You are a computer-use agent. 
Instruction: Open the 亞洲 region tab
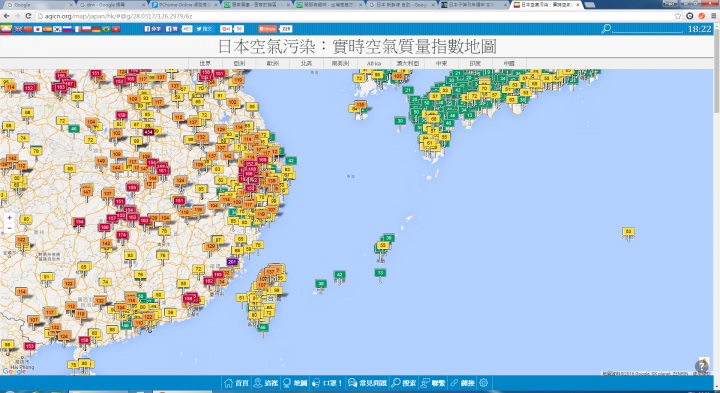click(x=239, y=63)
